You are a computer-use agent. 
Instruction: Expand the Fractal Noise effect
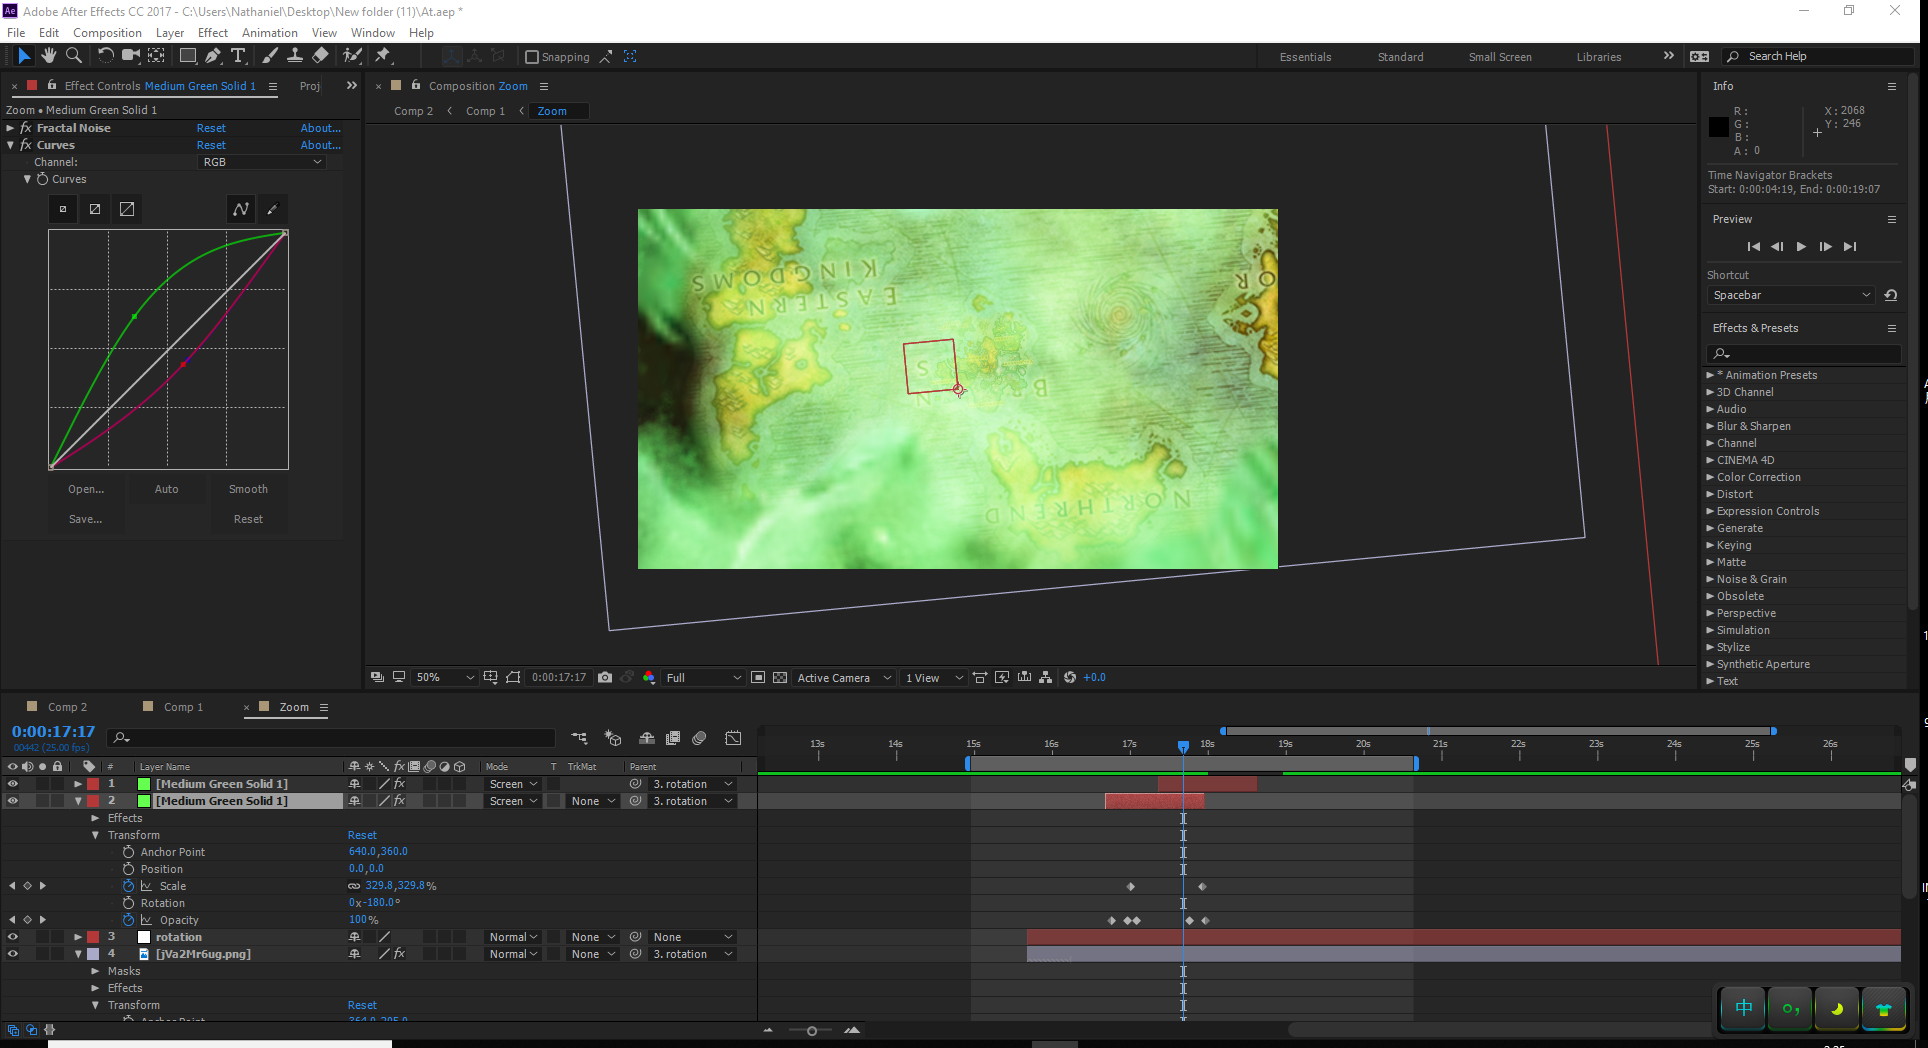click(10, 128)
